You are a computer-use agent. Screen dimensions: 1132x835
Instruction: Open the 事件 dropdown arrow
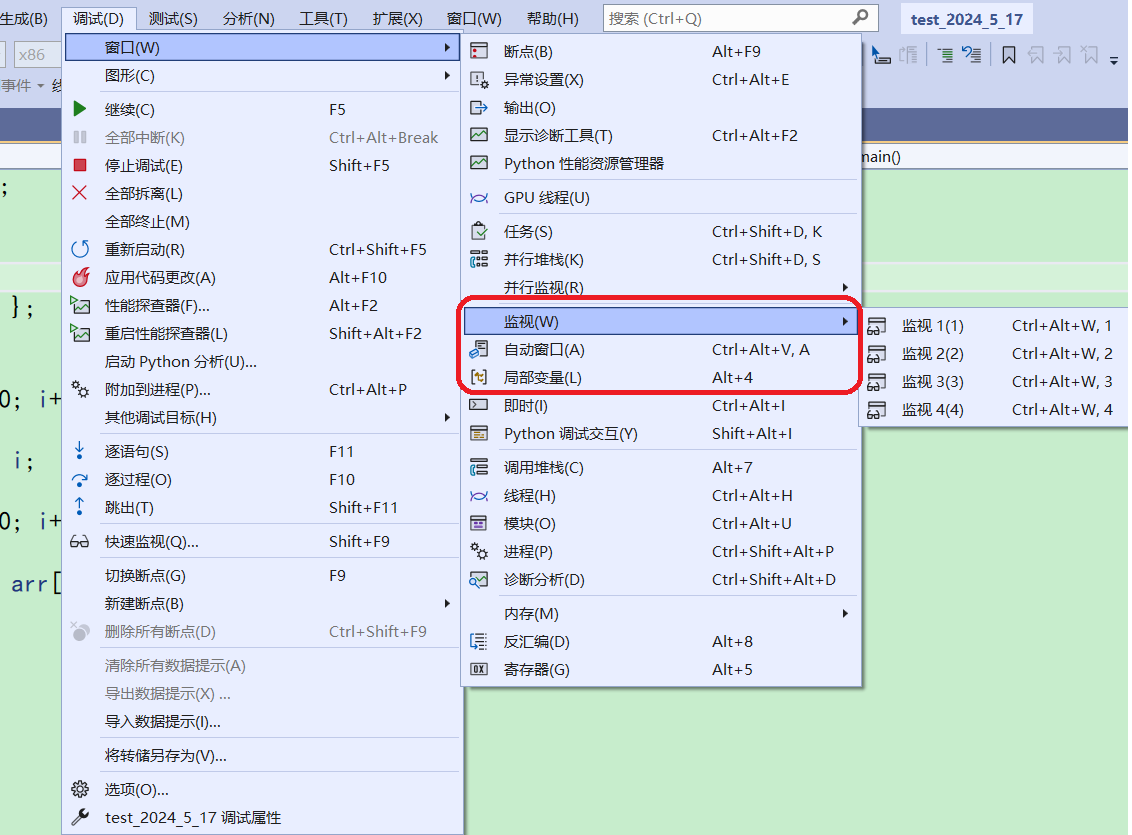(x=40, y=86)
